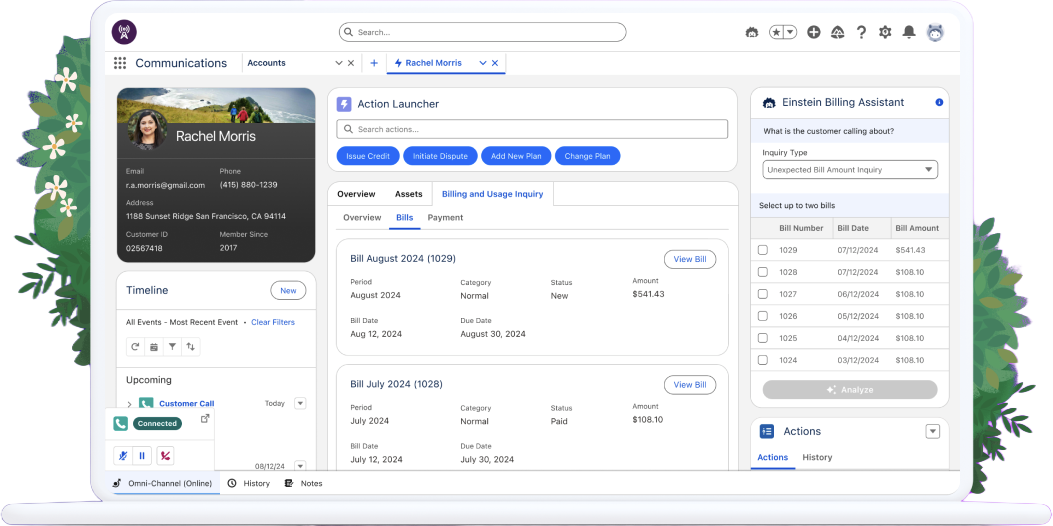Expand the Customer Call timeline entry
This screenshot has height=526, width=1053.
pyautogui.click(x=130, y=404)
